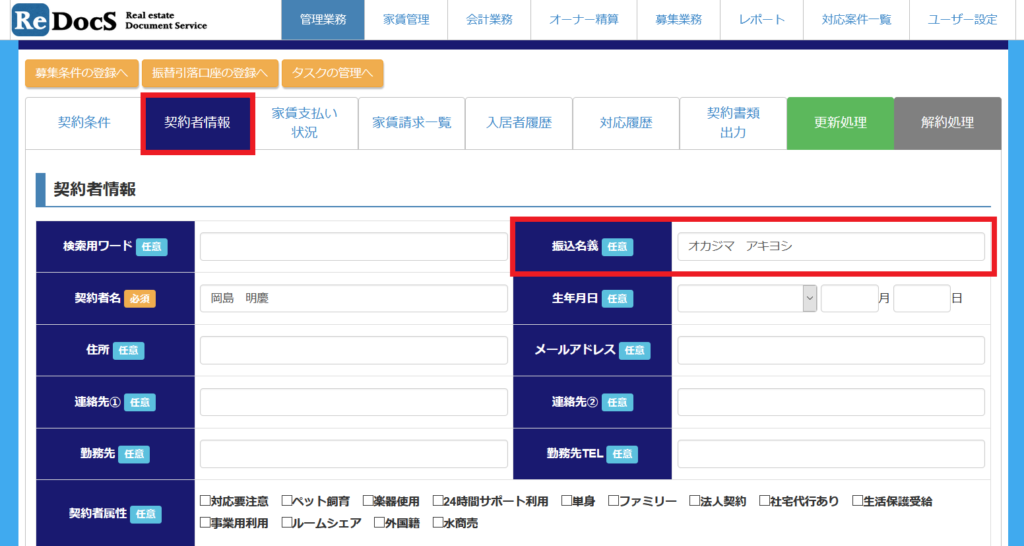Screen dimensions: 1024x546
Task: Check the ペット飼育 checkbox
Action: [288, 501]
